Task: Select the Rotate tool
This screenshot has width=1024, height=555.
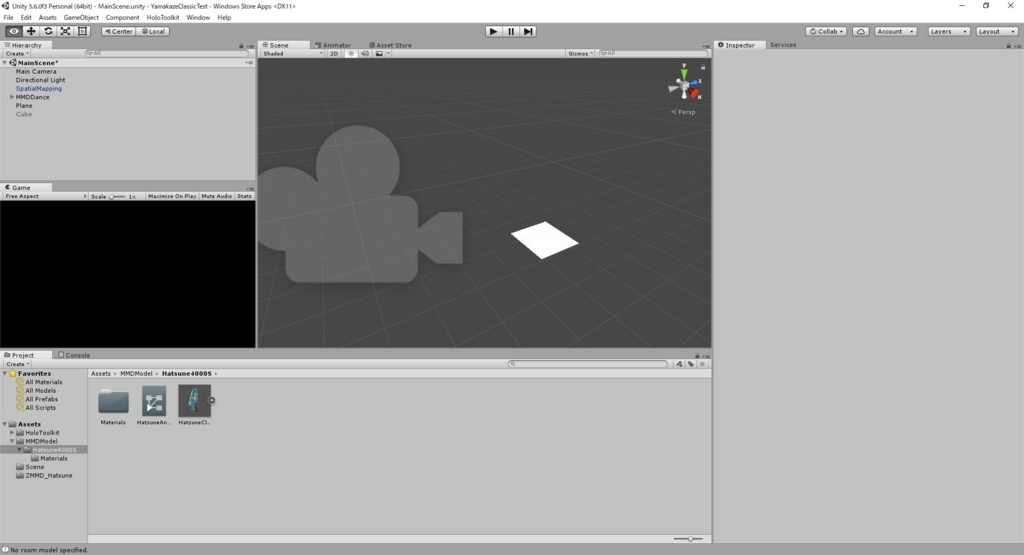Action: click(x=48, y=31)
